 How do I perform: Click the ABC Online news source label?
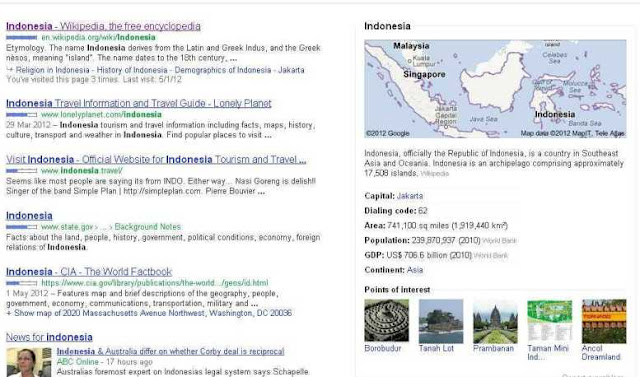tap(78, 362)
